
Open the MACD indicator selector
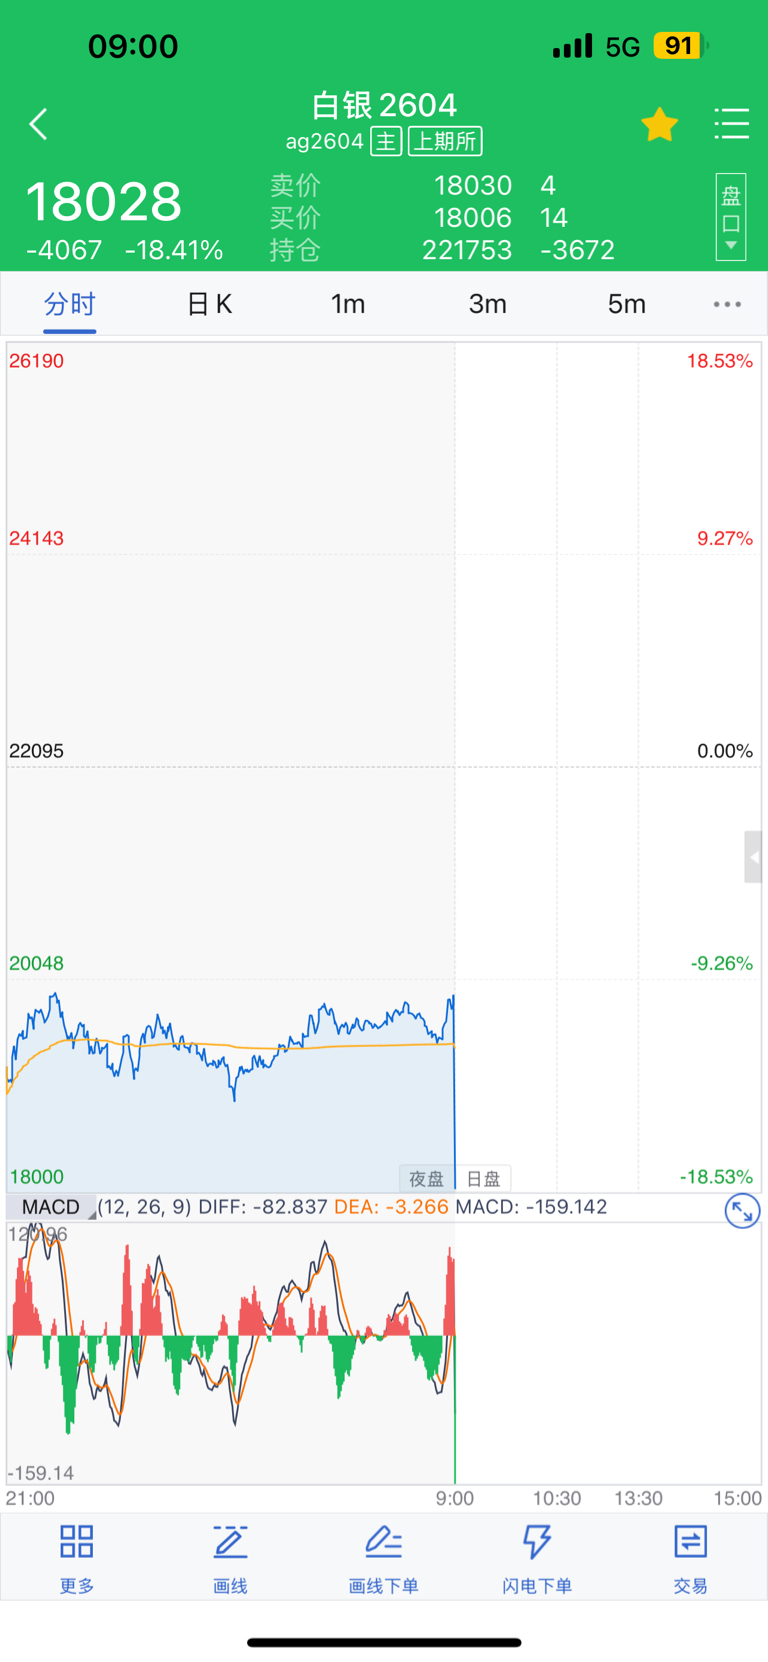[x=51, y=1207]
